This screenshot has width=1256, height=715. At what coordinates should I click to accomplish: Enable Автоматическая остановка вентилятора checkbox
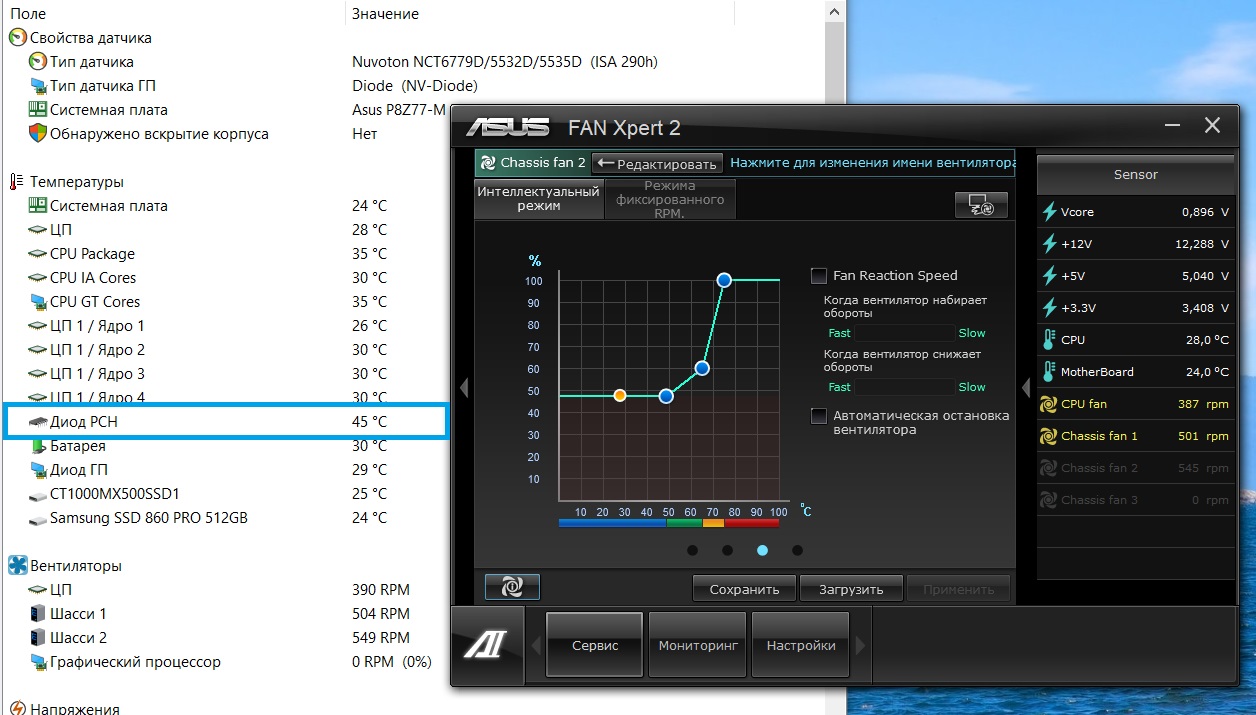pyautogui.click(x=819, y=415)
